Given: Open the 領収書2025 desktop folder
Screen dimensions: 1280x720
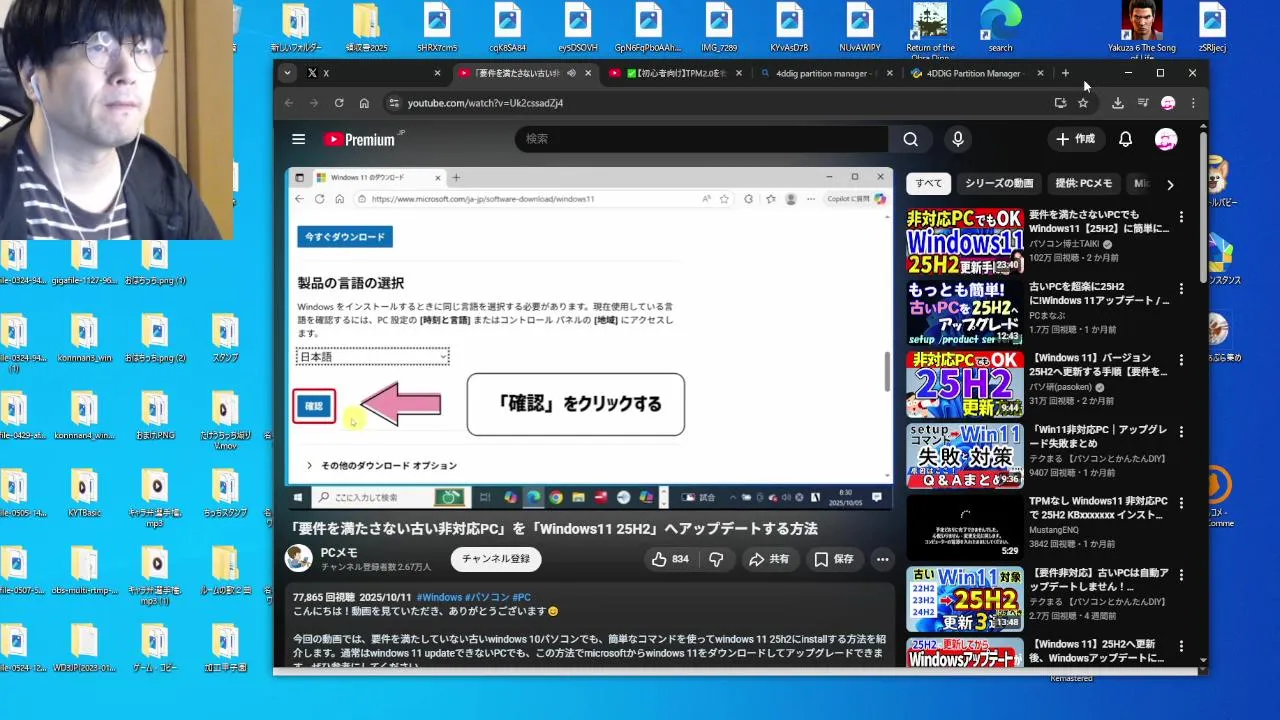Looking at the screenshot, I should click(x=365, y=27).
